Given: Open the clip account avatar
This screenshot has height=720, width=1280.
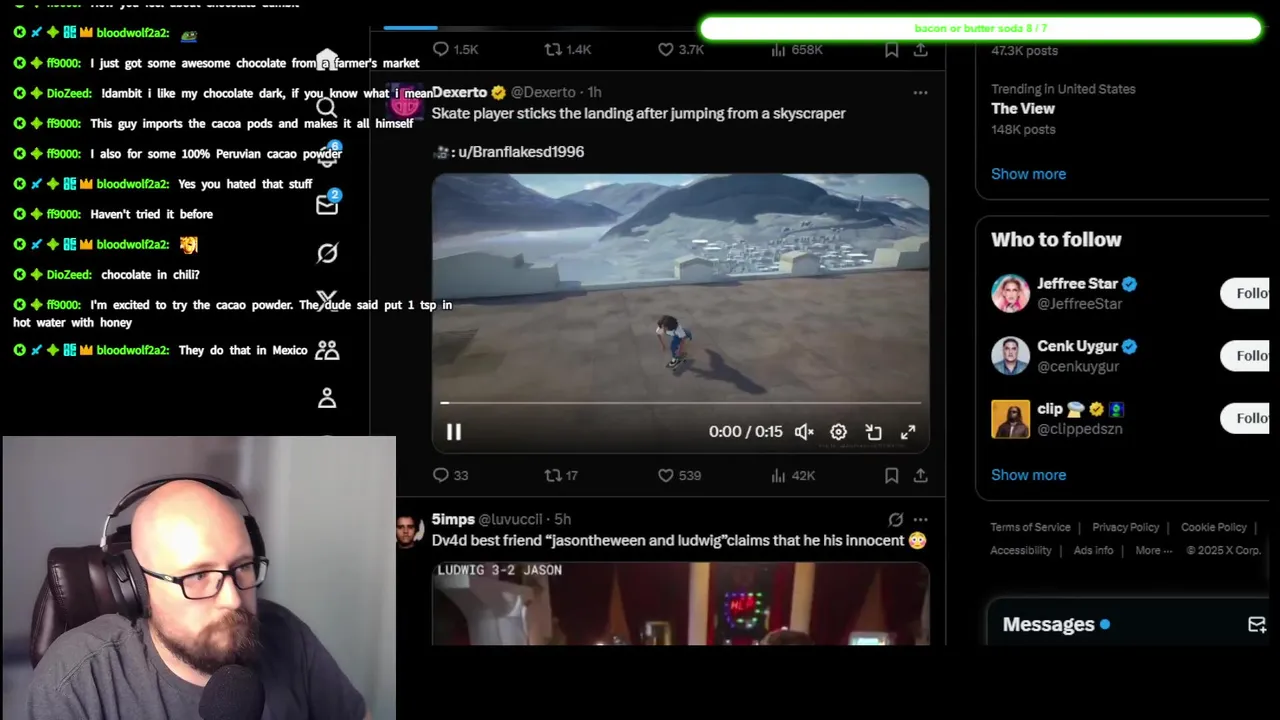Looking at the screenshot, I should 1010,419.
